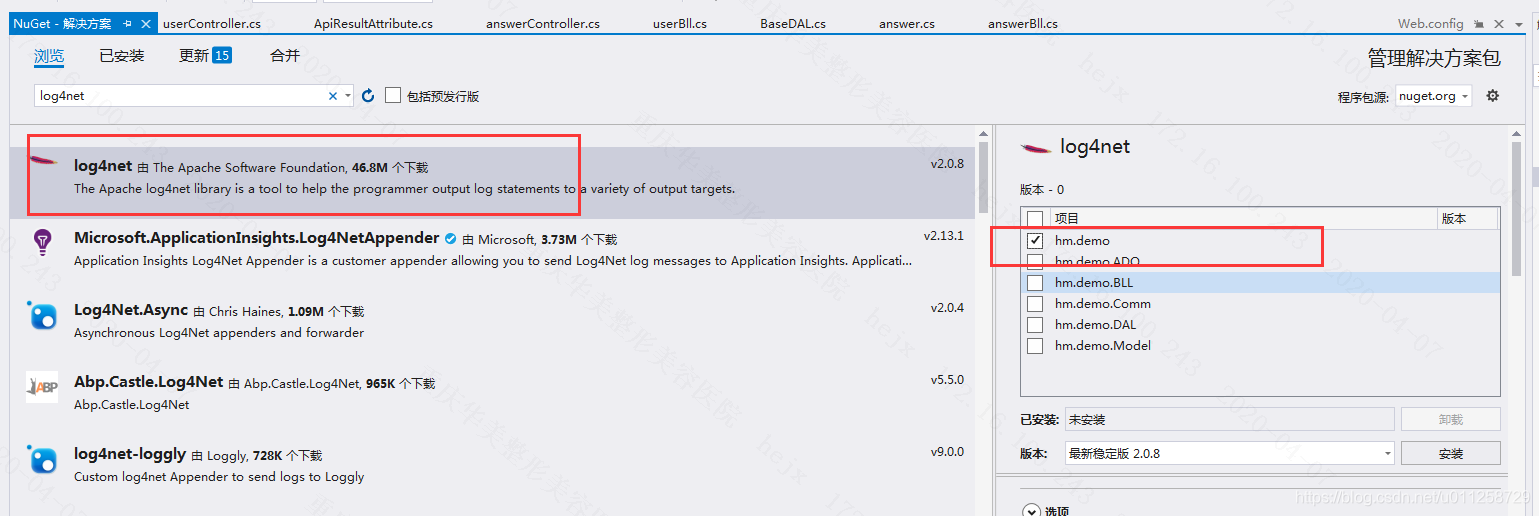Click the v2.13.1 version label
Screen dimensions: 1540x516
pos(944,236)
